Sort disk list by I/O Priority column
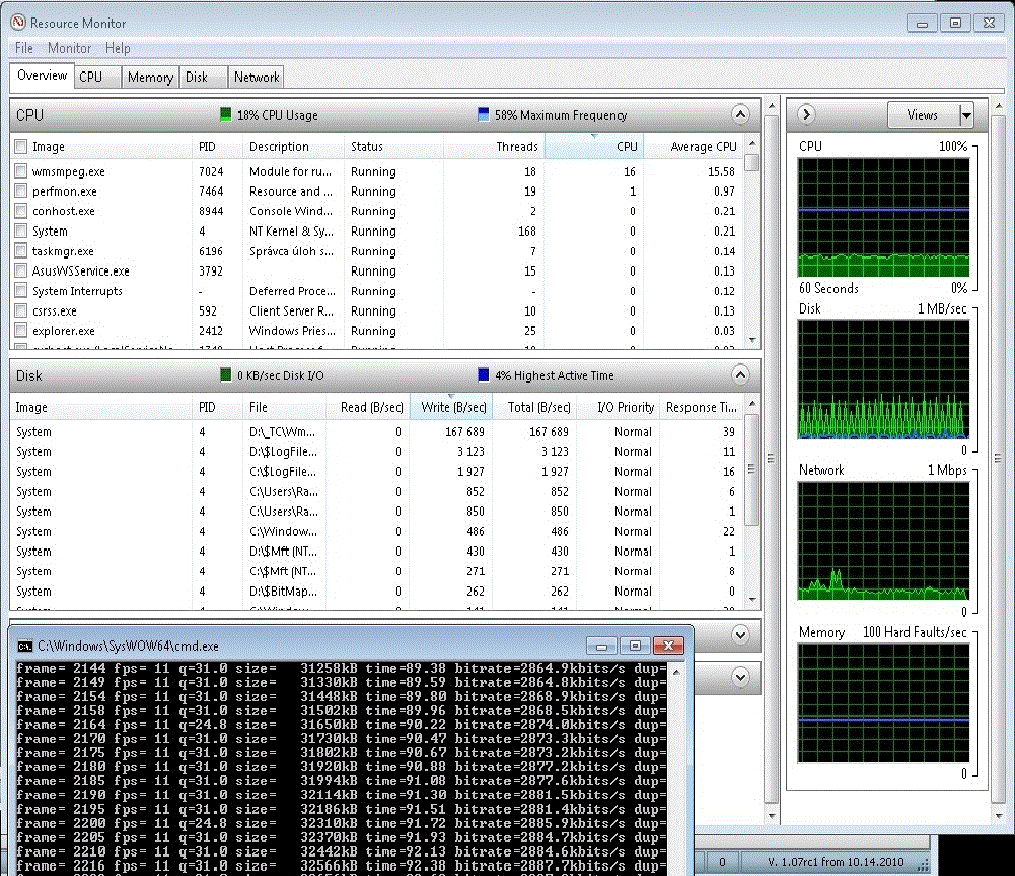The width and height of the screenshot is (1015, 876). [x=618, y=407]
